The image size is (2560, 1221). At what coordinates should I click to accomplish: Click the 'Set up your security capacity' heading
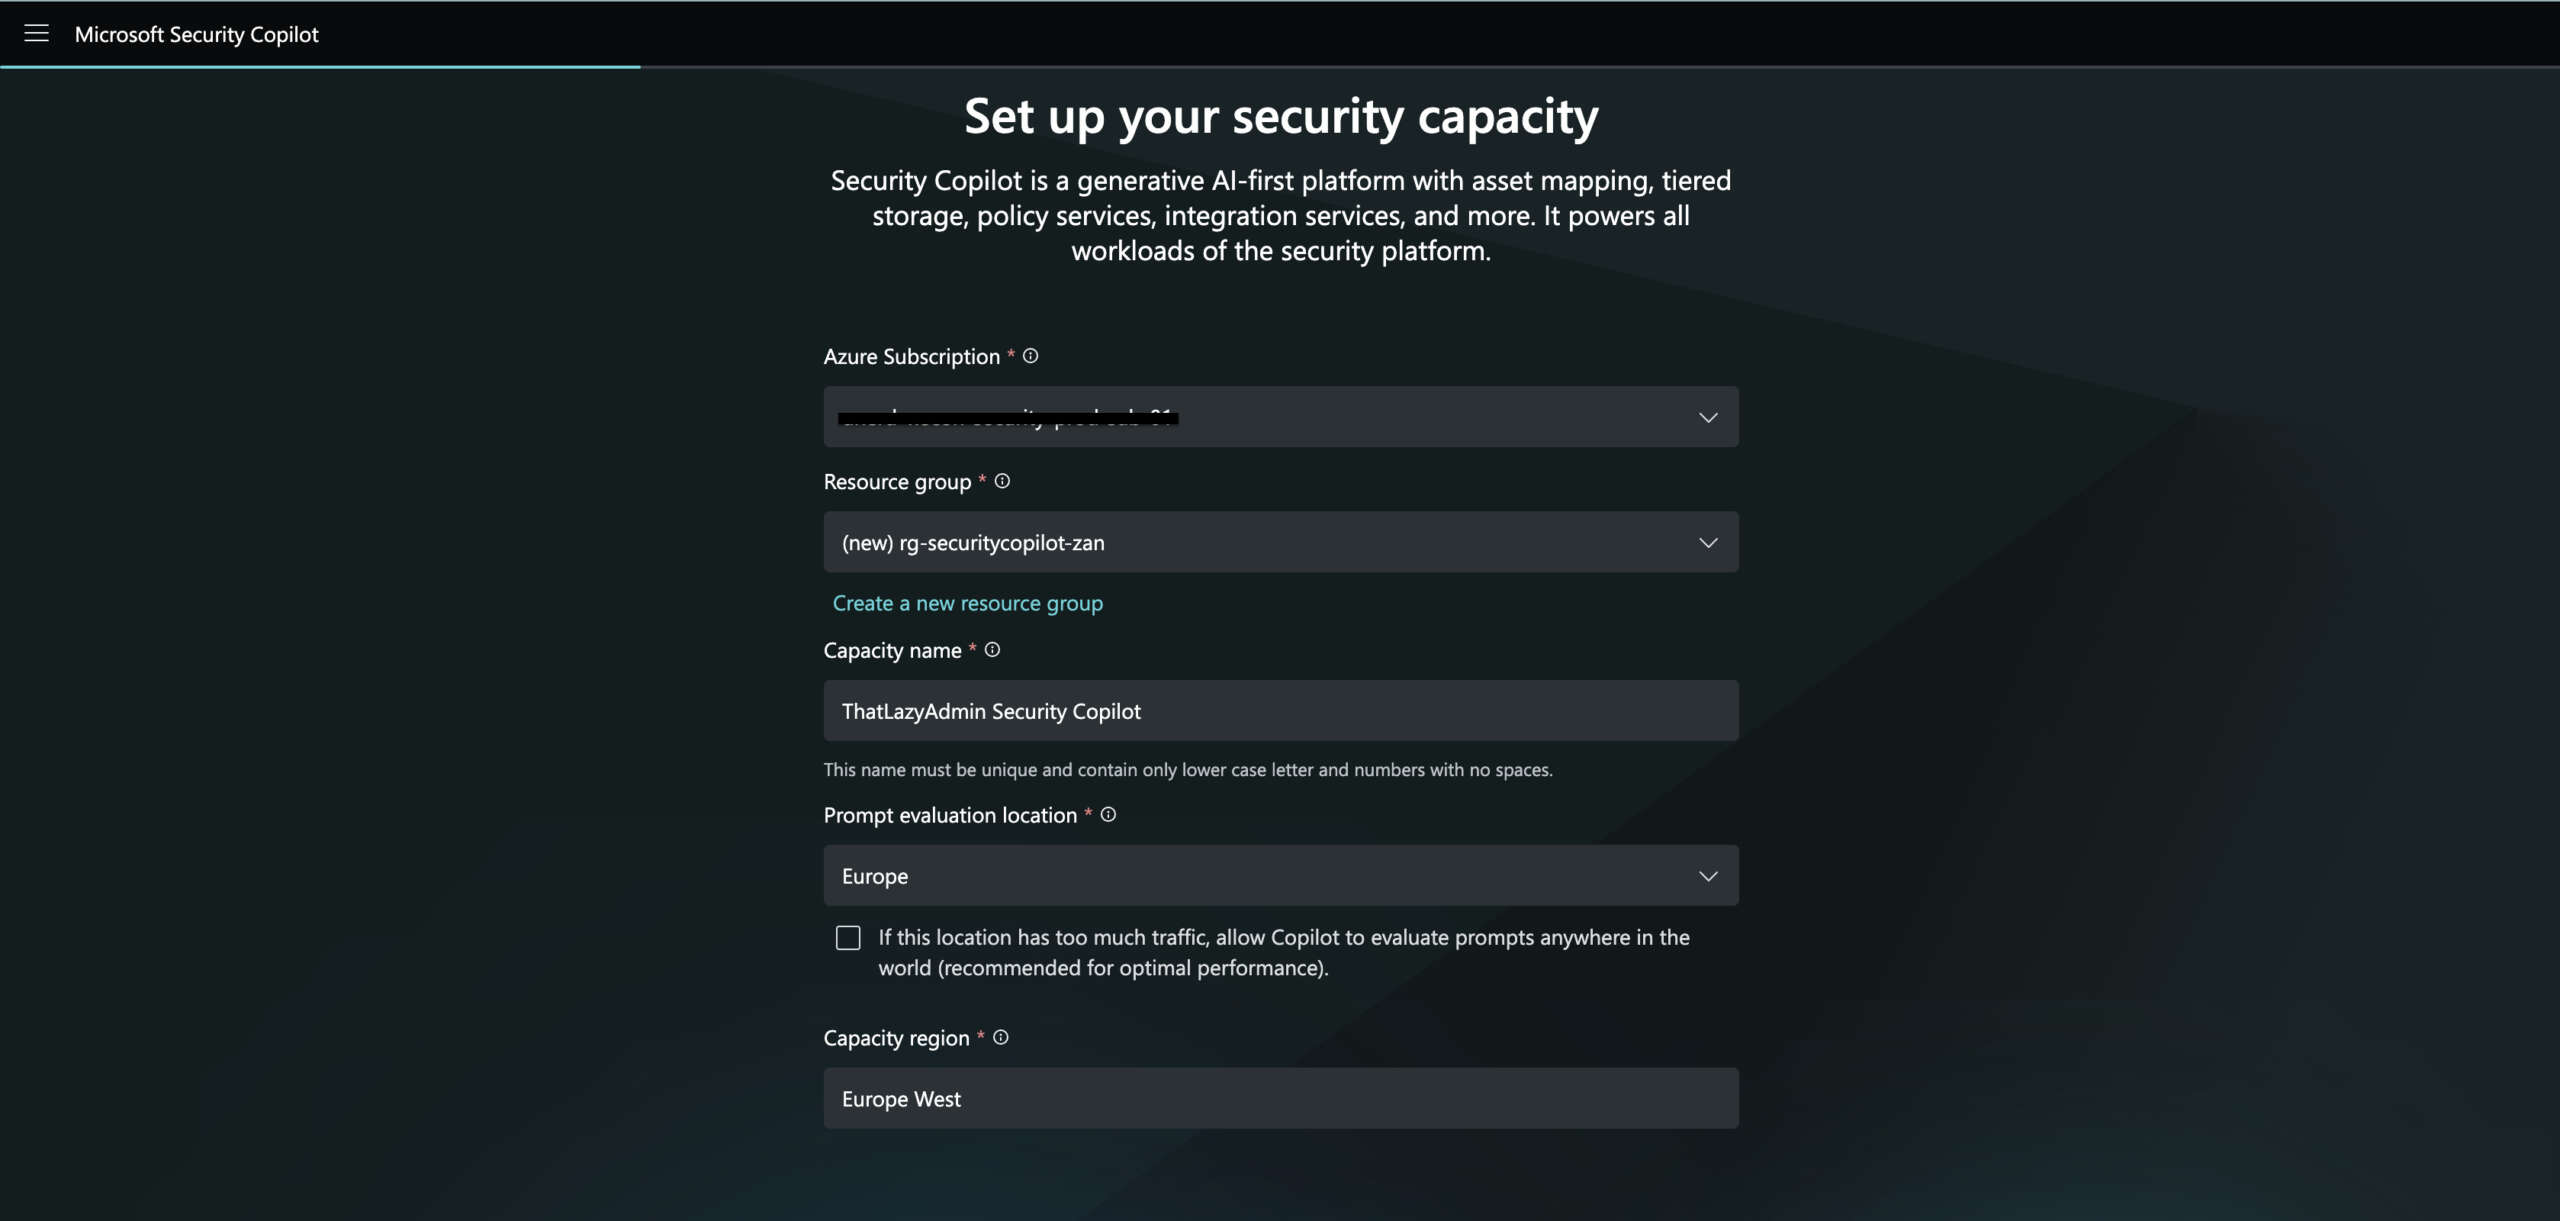click(x=1280, y=117)
